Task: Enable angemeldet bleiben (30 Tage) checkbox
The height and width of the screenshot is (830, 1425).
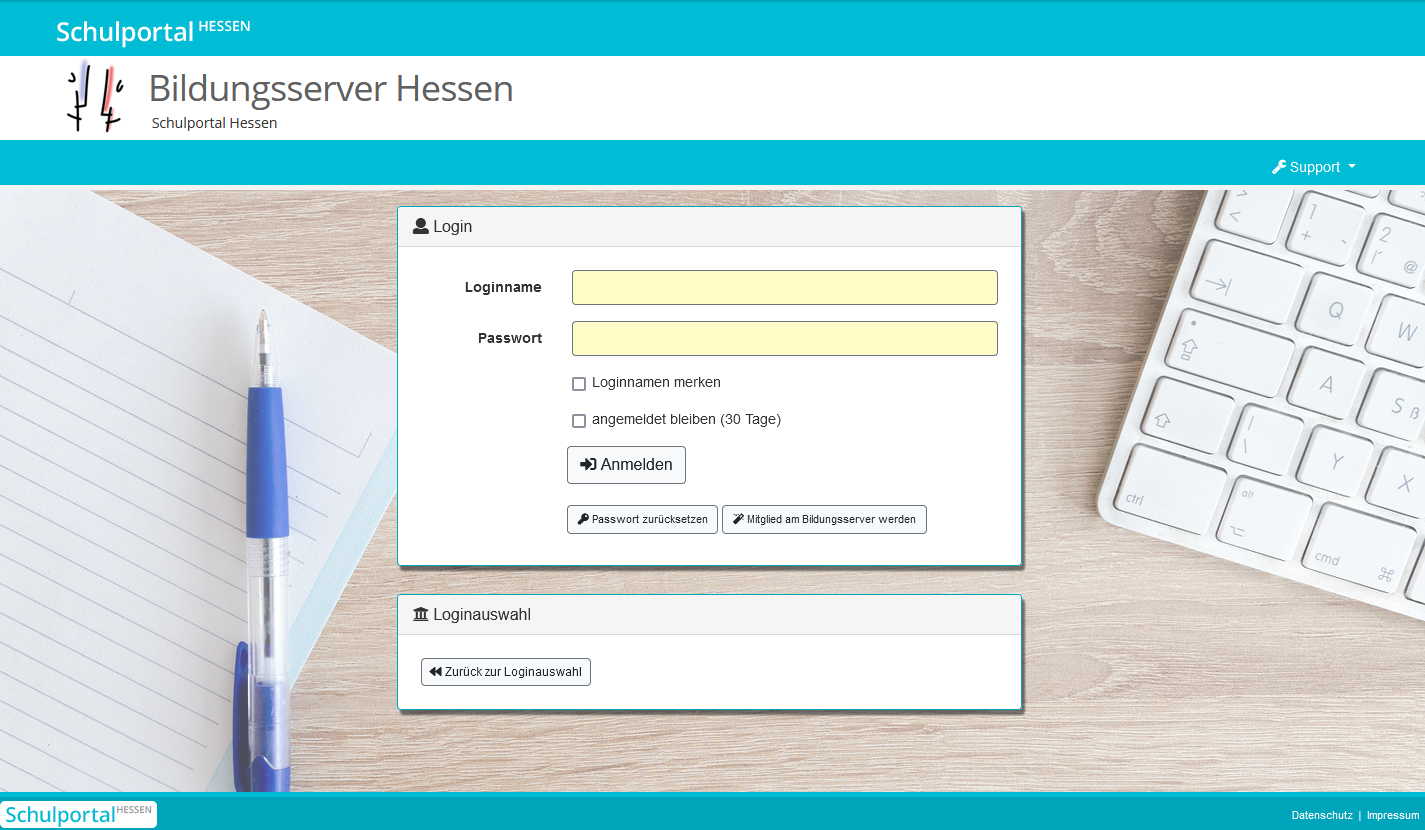Action: tap(579, 421)
